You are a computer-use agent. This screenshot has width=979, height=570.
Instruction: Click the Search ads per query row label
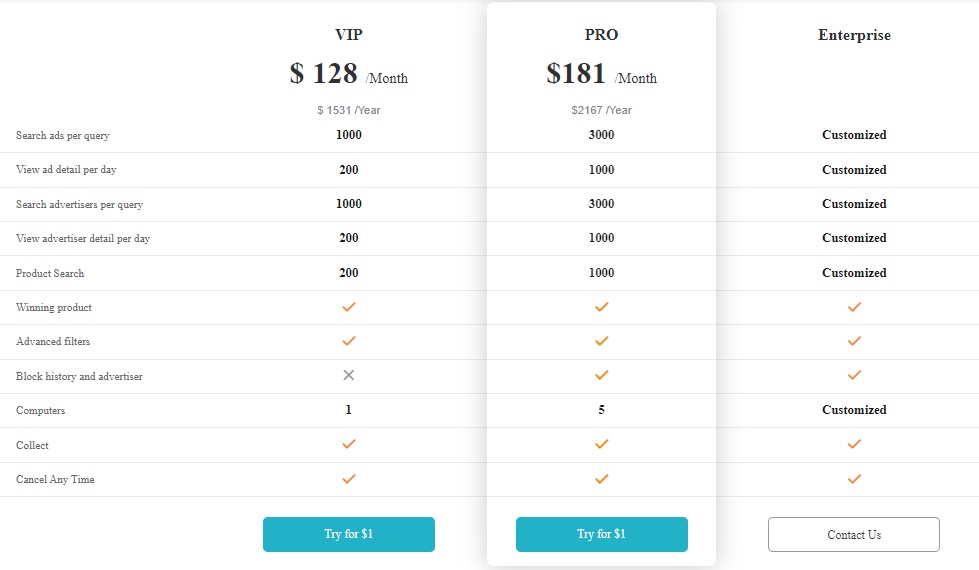click(62, 135)
